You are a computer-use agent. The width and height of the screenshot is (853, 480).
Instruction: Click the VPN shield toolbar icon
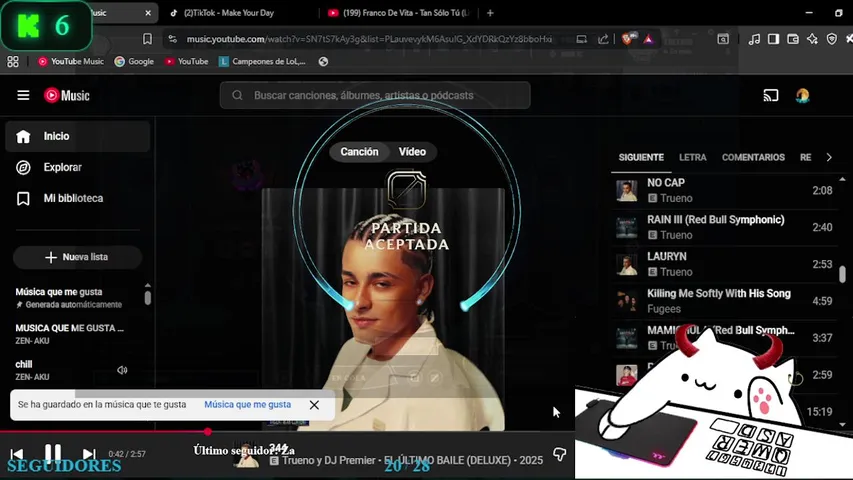(x=832, y=39)
